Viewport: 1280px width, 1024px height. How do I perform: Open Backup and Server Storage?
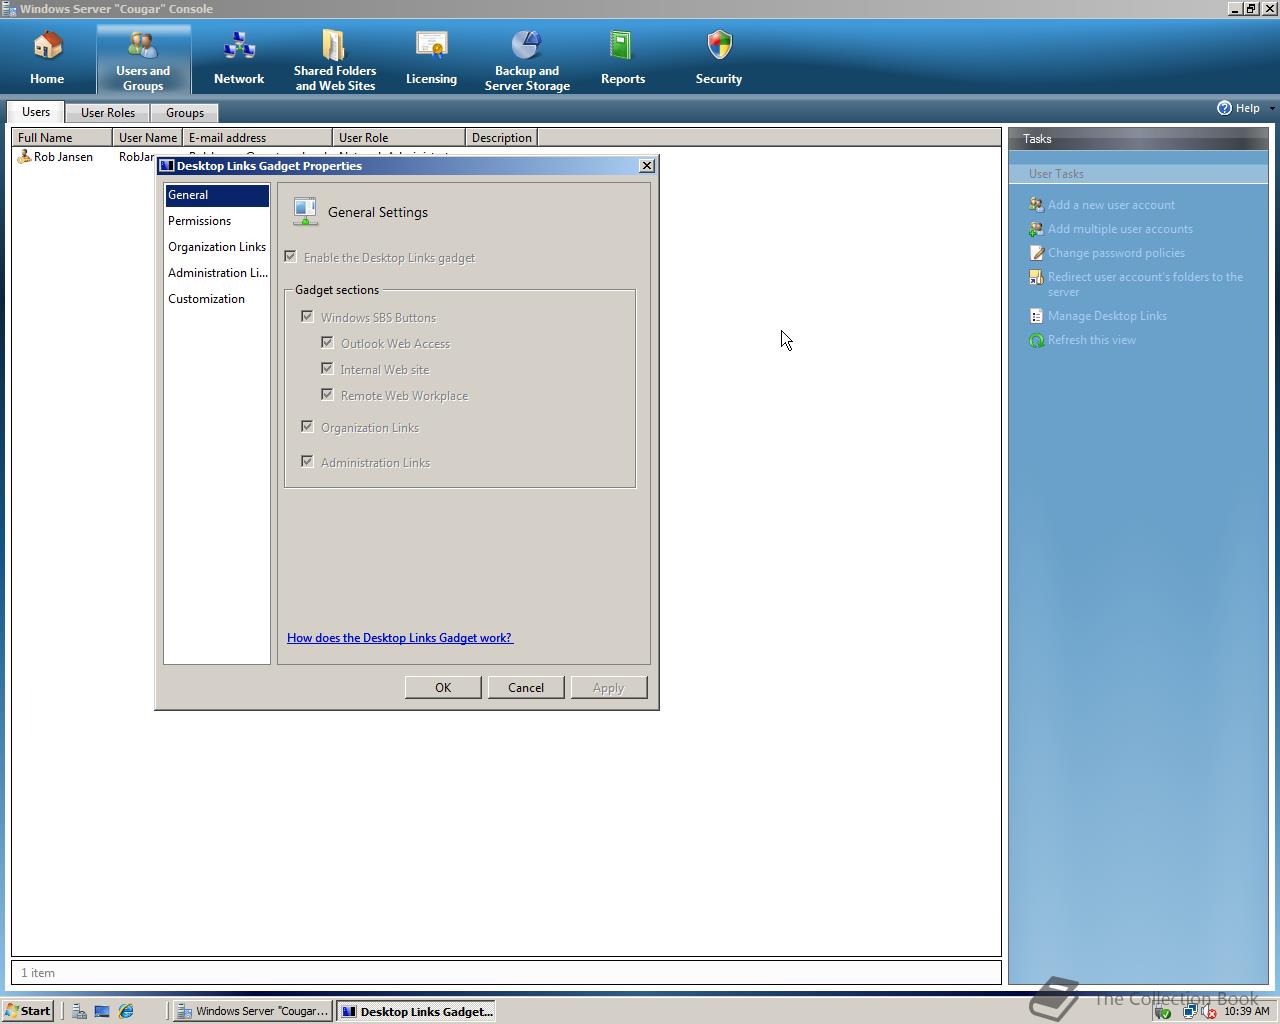point(527,60)
